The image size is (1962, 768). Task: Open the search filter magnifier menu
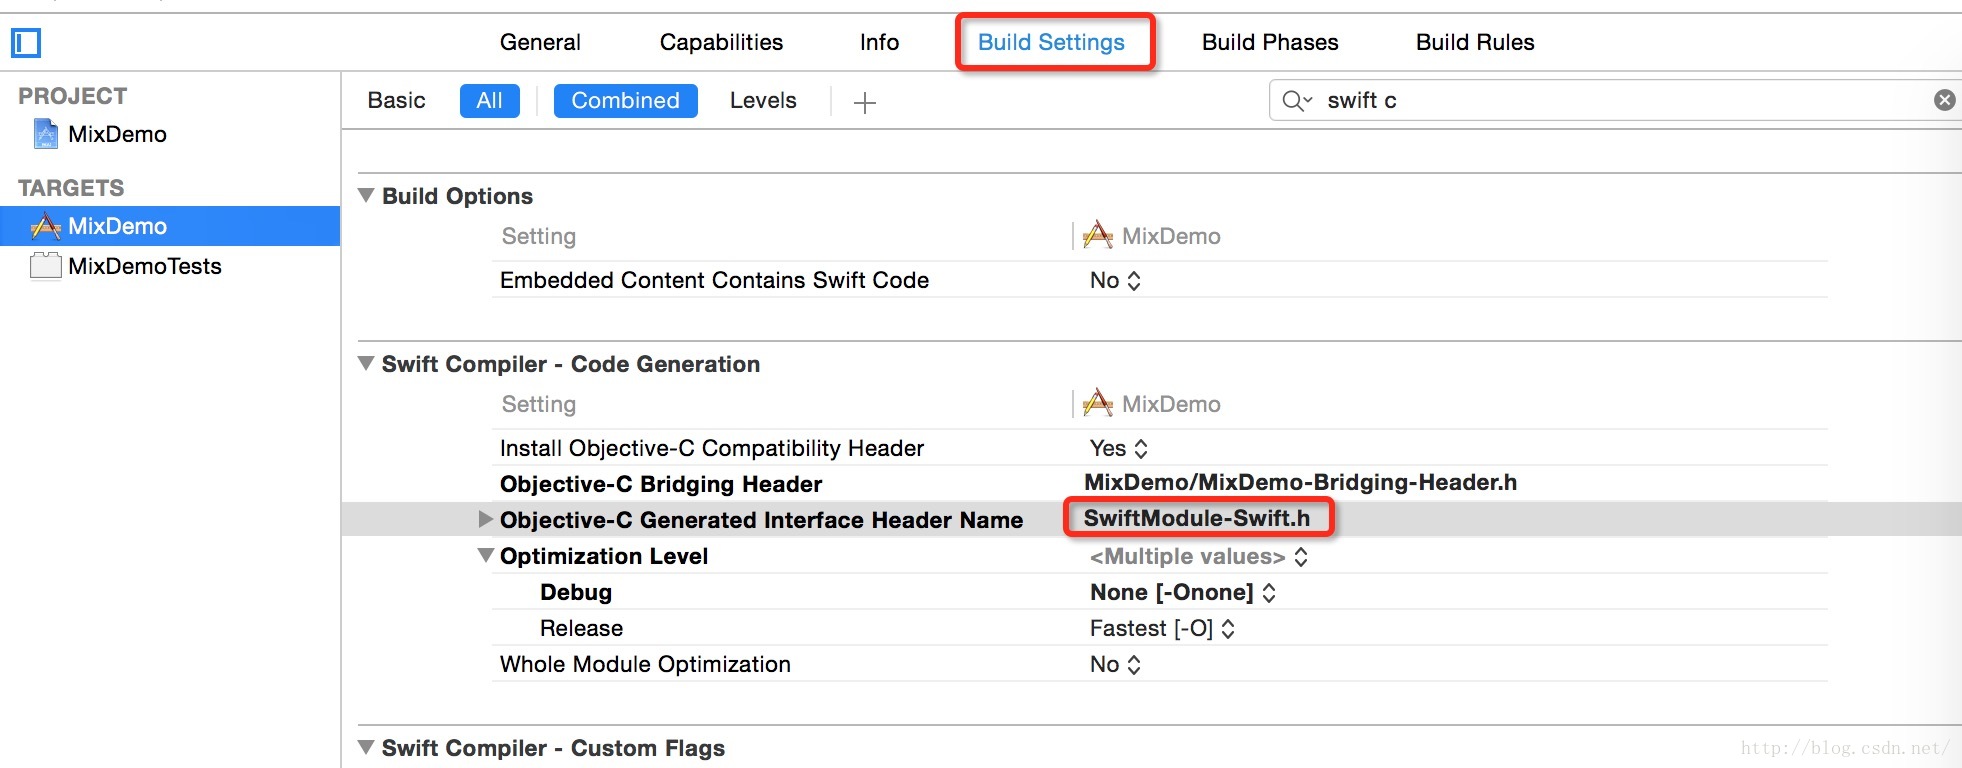point(1297,100)
